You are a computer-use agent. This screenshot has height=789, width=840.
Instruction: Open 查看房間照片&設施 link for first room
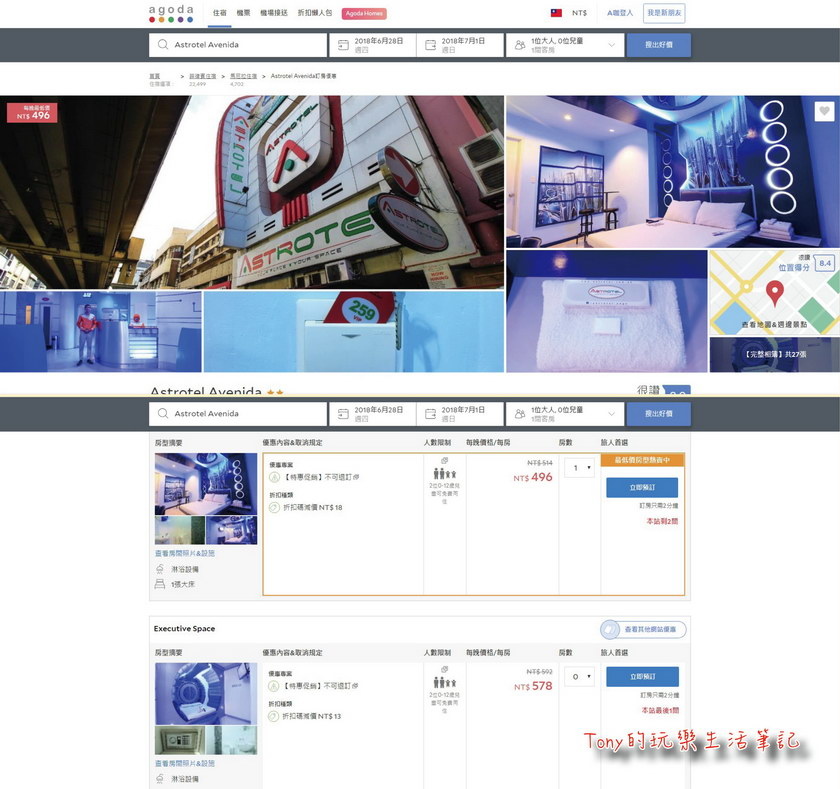coord(185,553)
